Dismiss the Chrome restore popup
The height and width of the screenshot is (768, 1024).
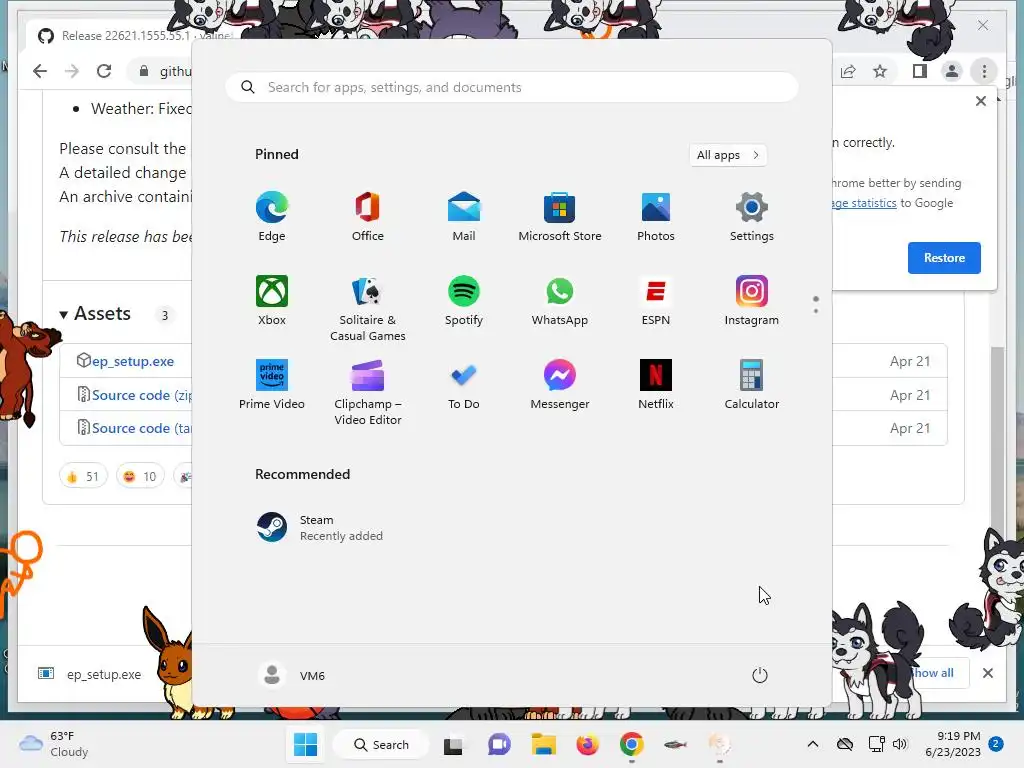(981, 101)
